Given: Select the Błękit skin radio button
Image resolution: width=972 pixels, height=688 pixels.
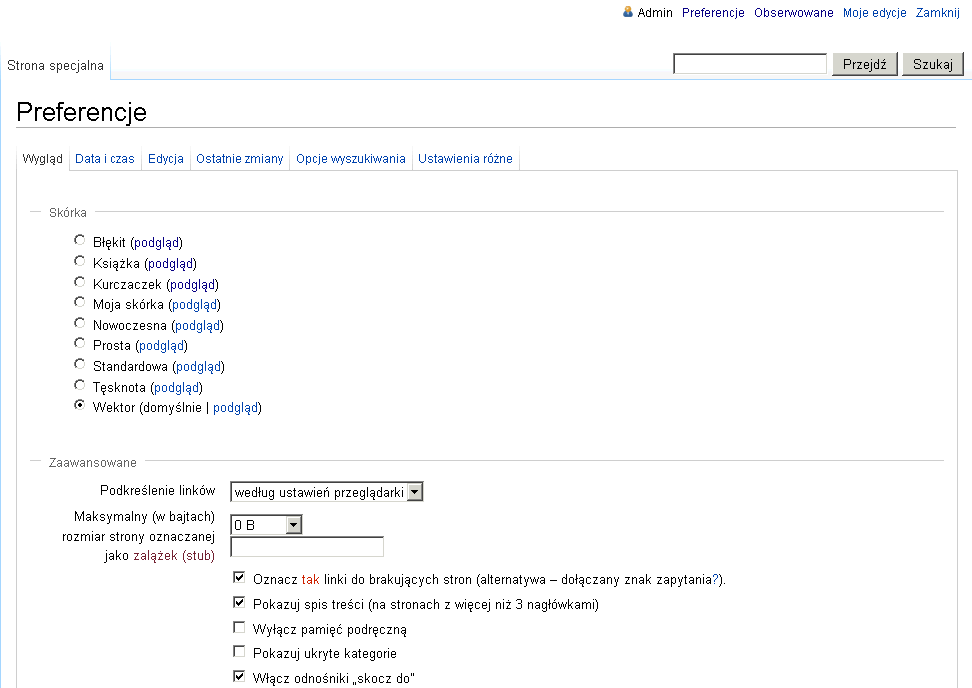Looking at the screenshot, I should point(80,241).
